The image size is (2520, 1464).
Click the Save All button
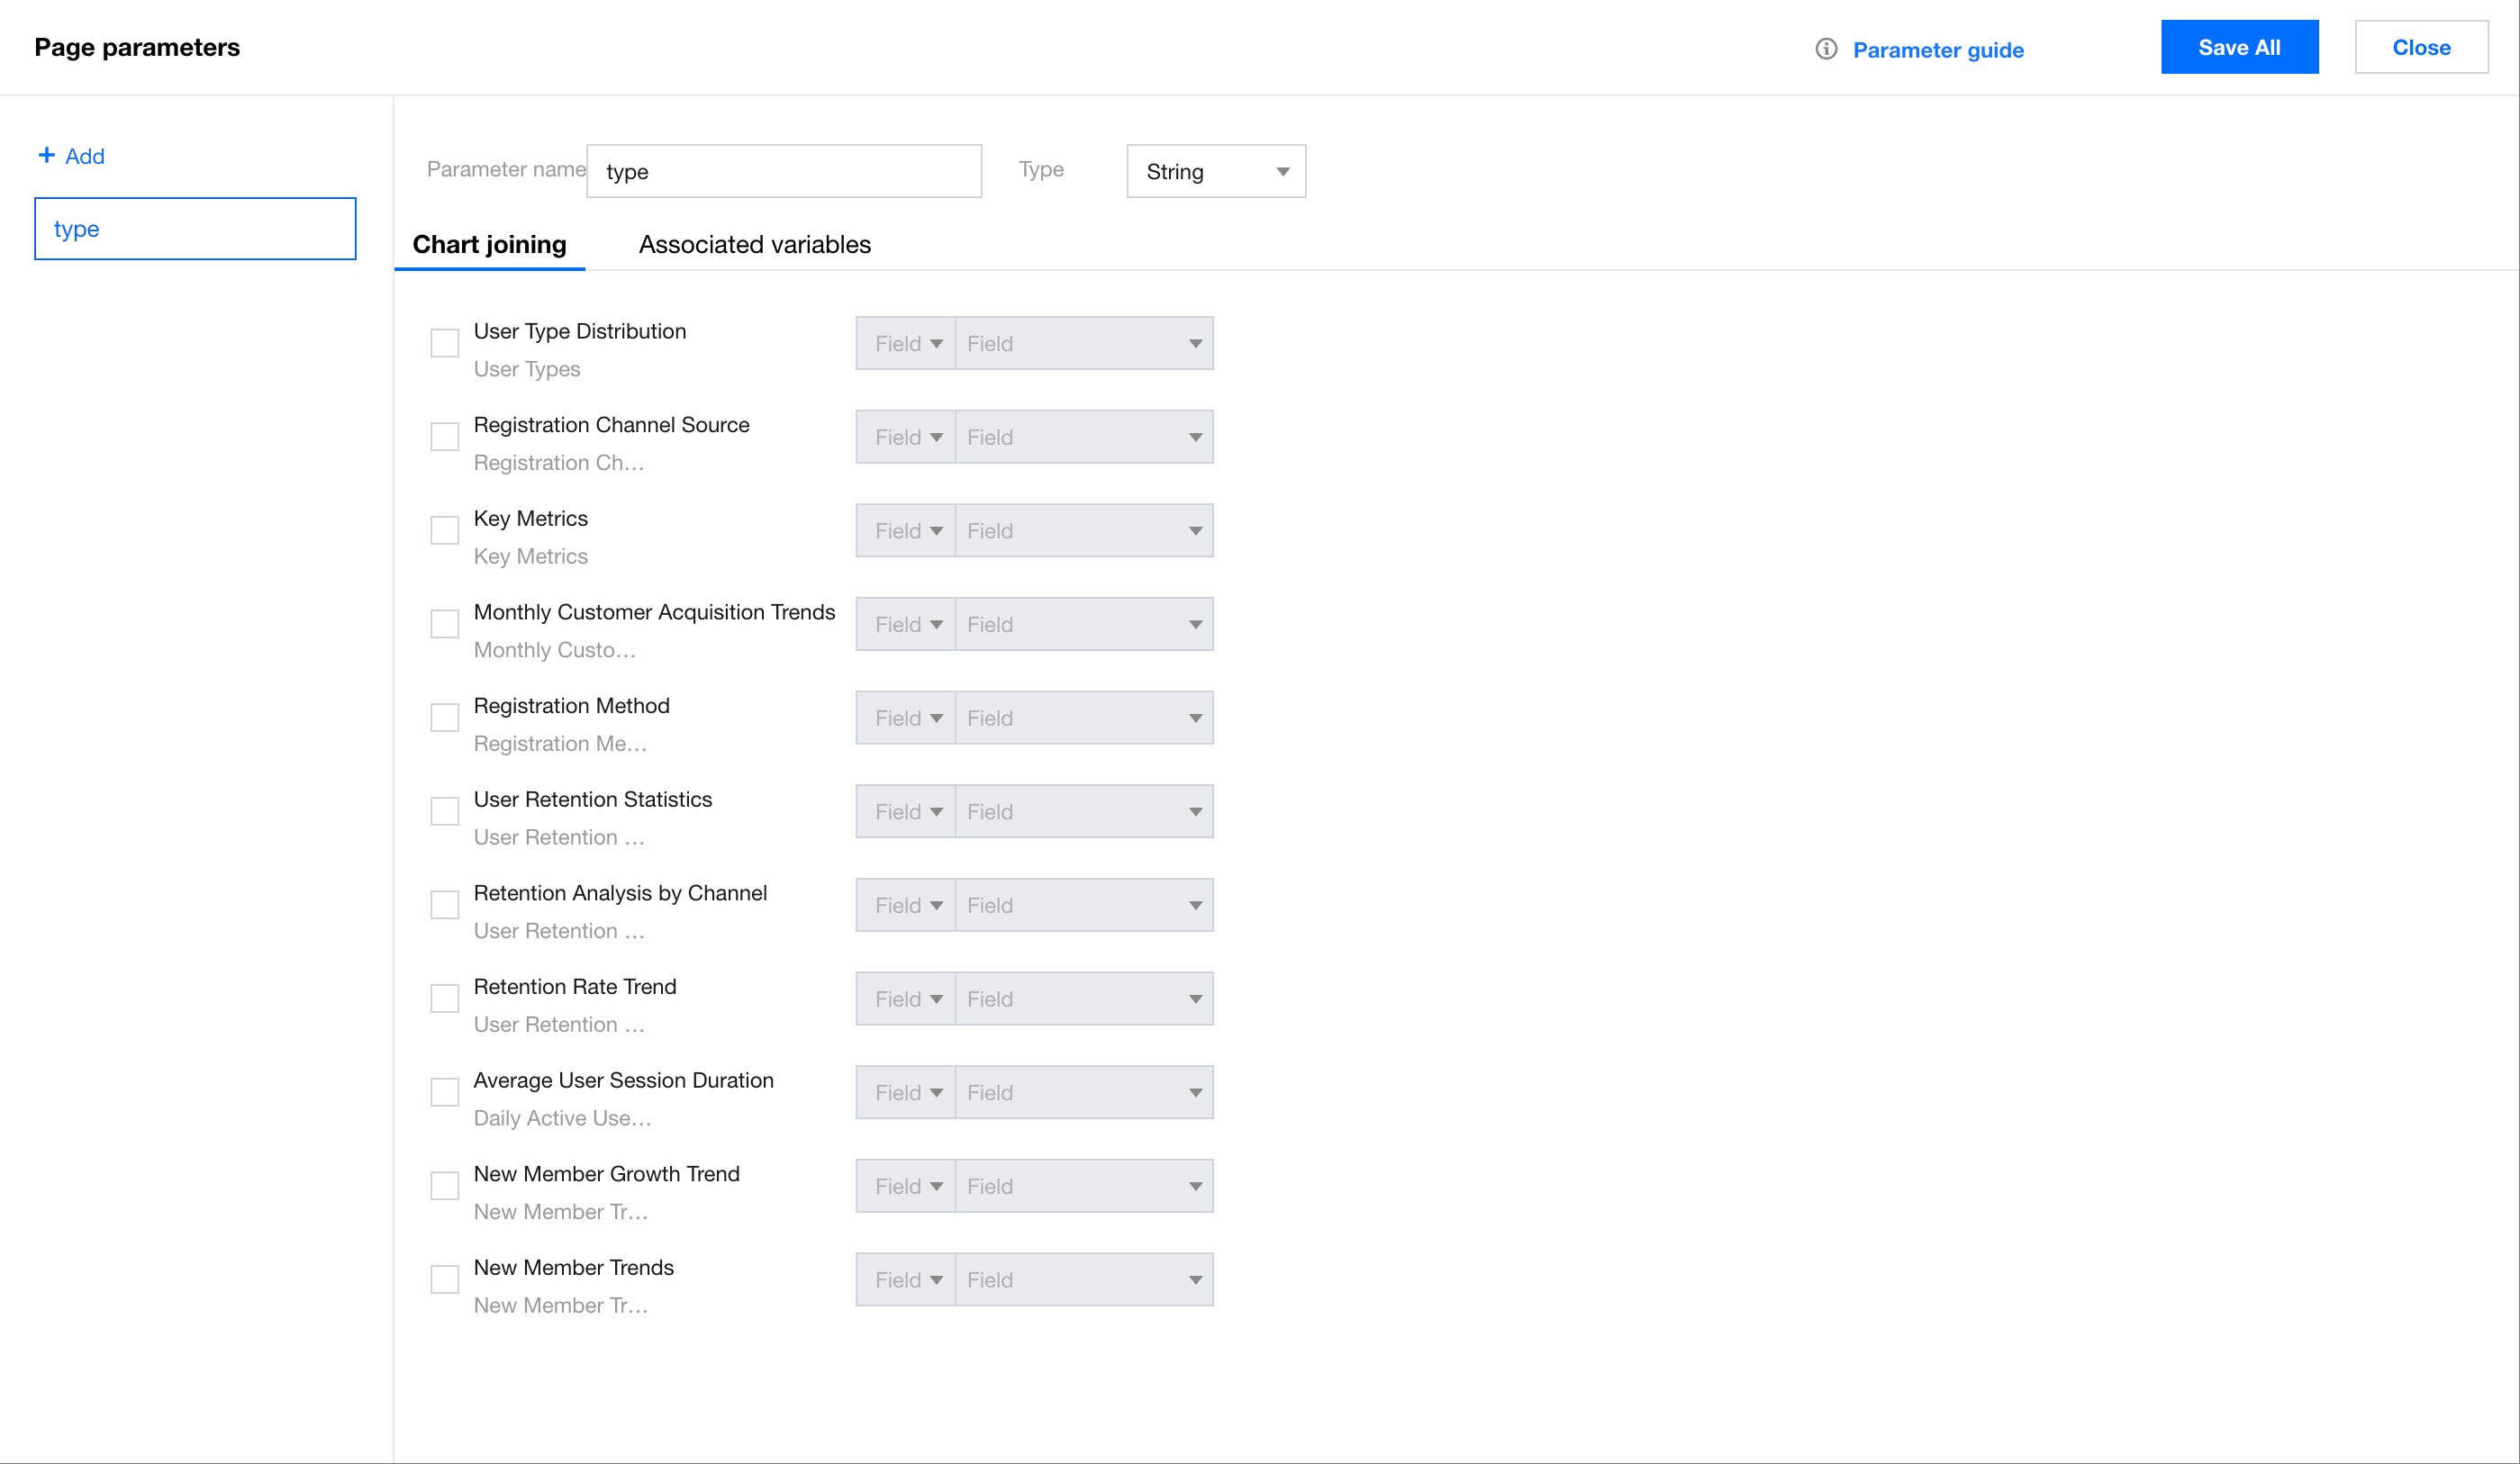click(x=2238, y=47)
